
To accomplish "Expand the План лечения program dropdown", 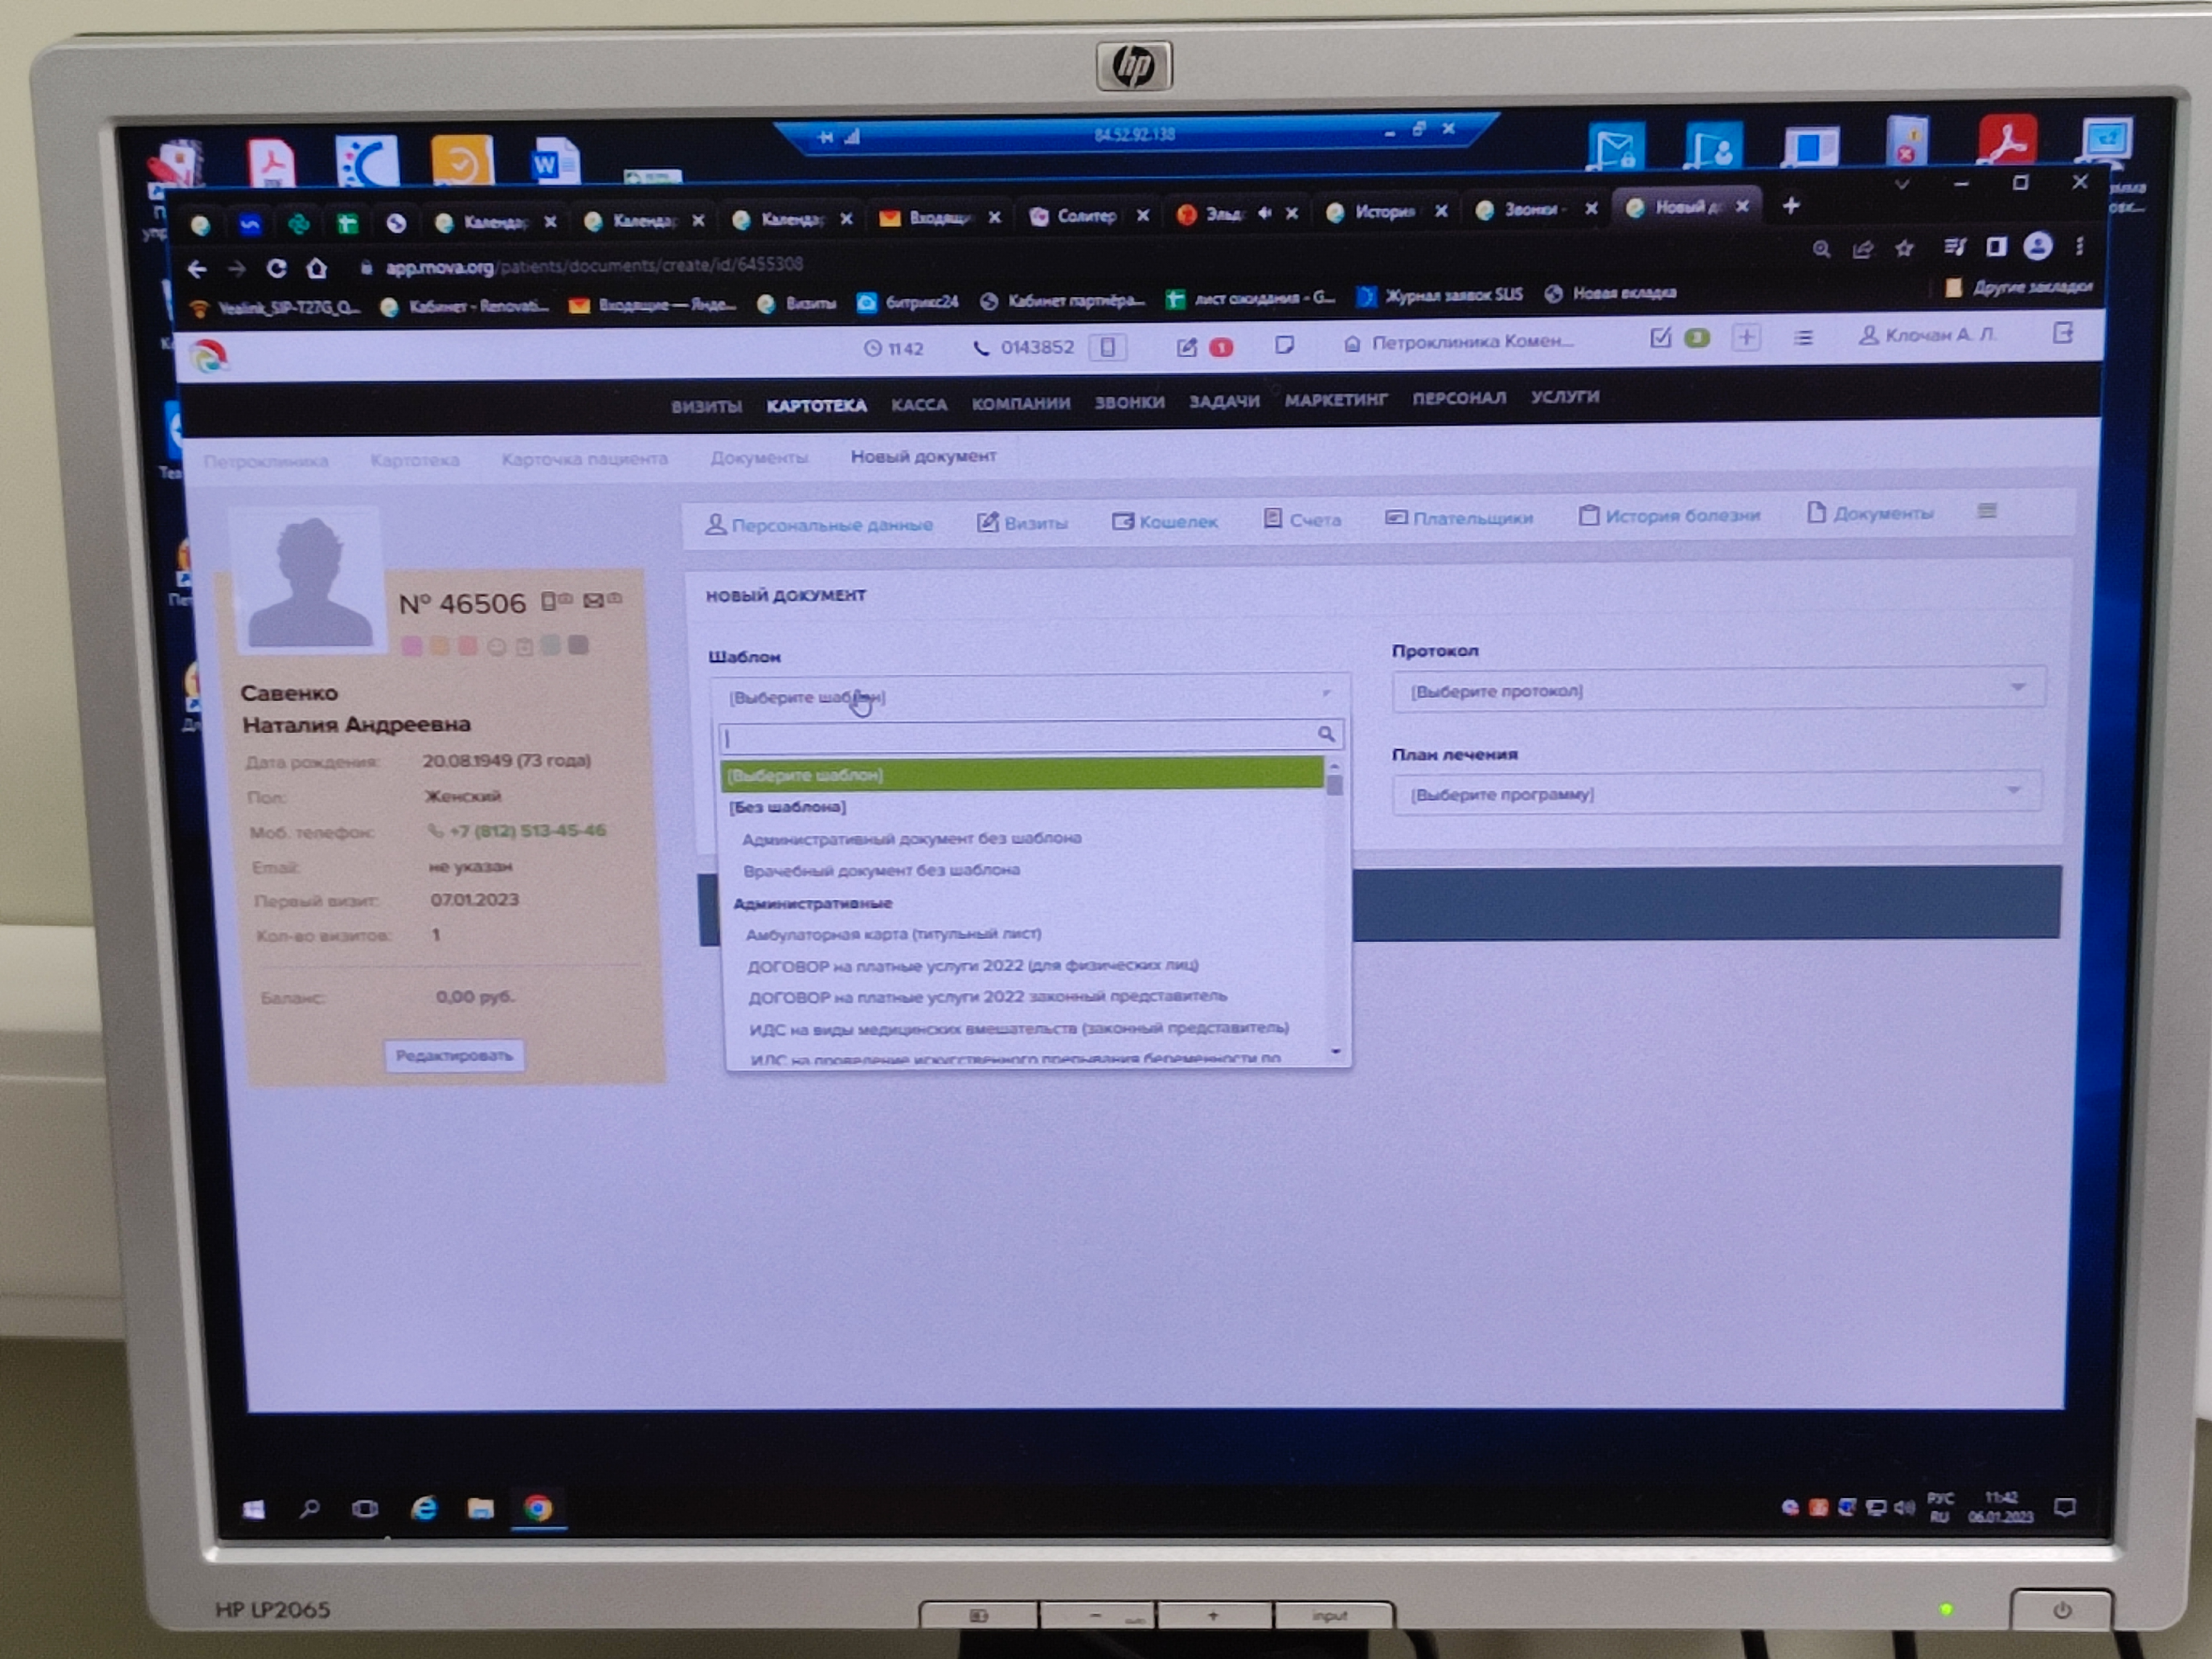I will click(1717, 793).
